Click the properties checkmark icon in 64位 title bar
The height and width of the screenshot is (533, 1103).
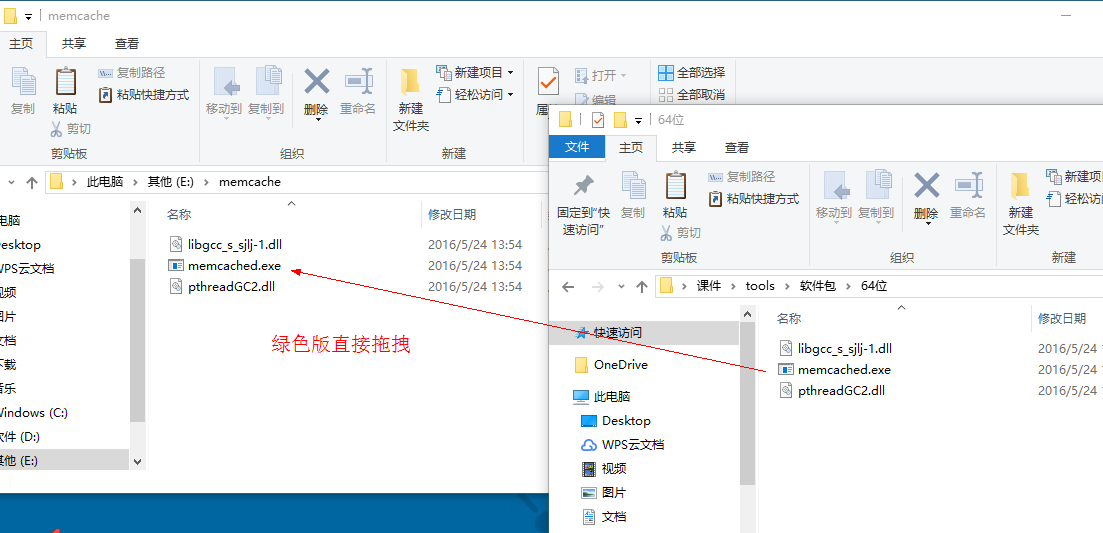(598, 120)
